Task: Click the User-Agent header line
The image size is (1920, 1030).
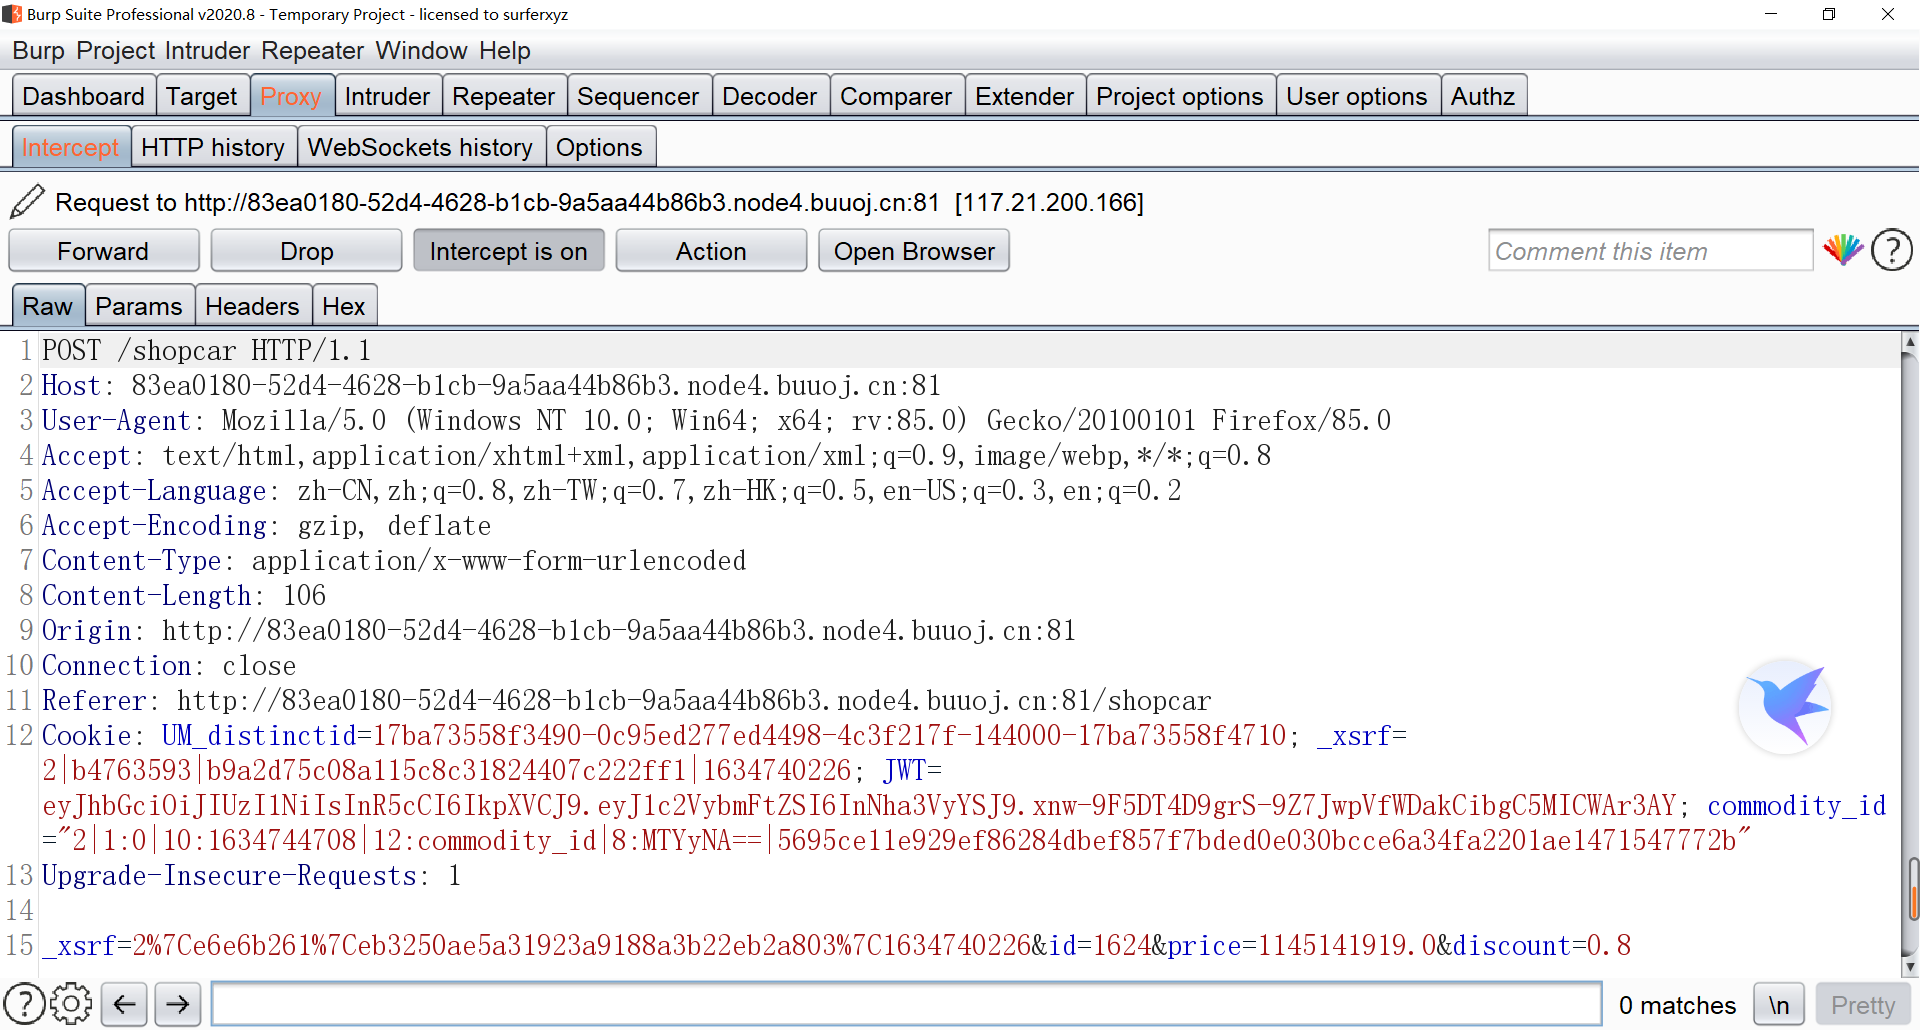Action: tap(716, 421)
